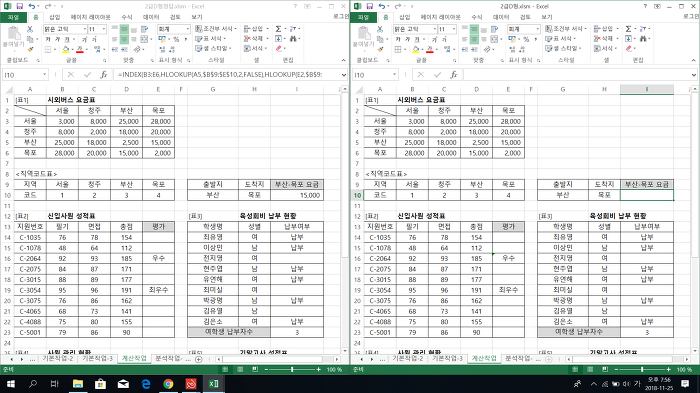Screen dimensions: 700x393
Task: Pick red font color in left 정답 window
Action: 80,49
